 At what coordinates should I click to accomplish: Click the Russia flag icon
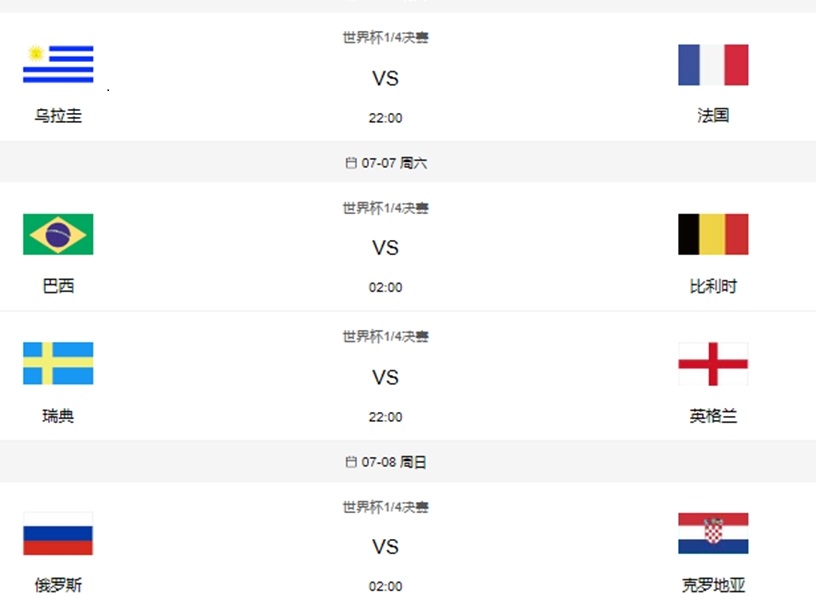tap(57, 535)
